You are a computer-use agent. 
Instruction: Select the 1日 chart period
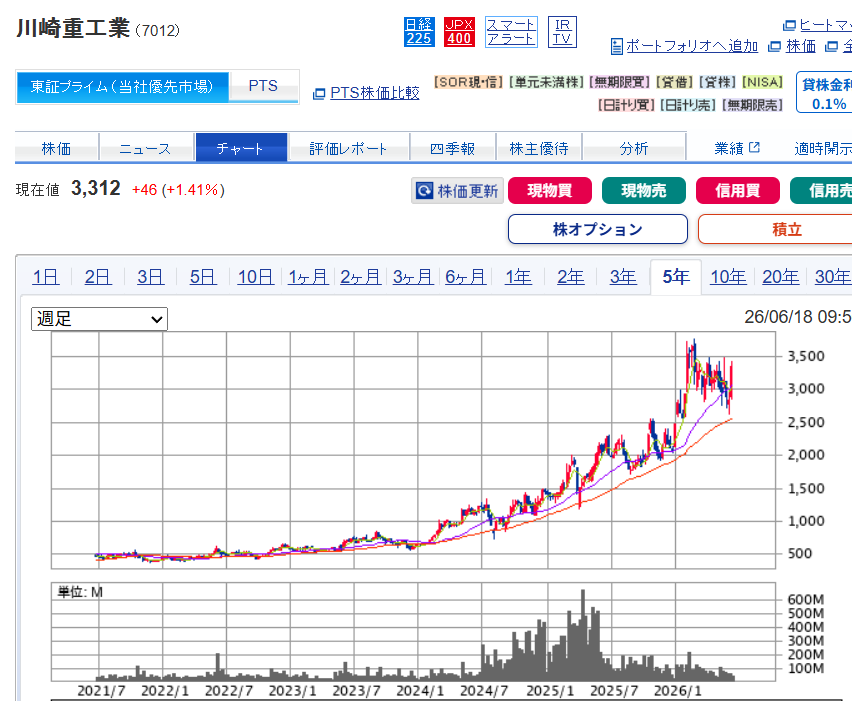pos(46,277)
